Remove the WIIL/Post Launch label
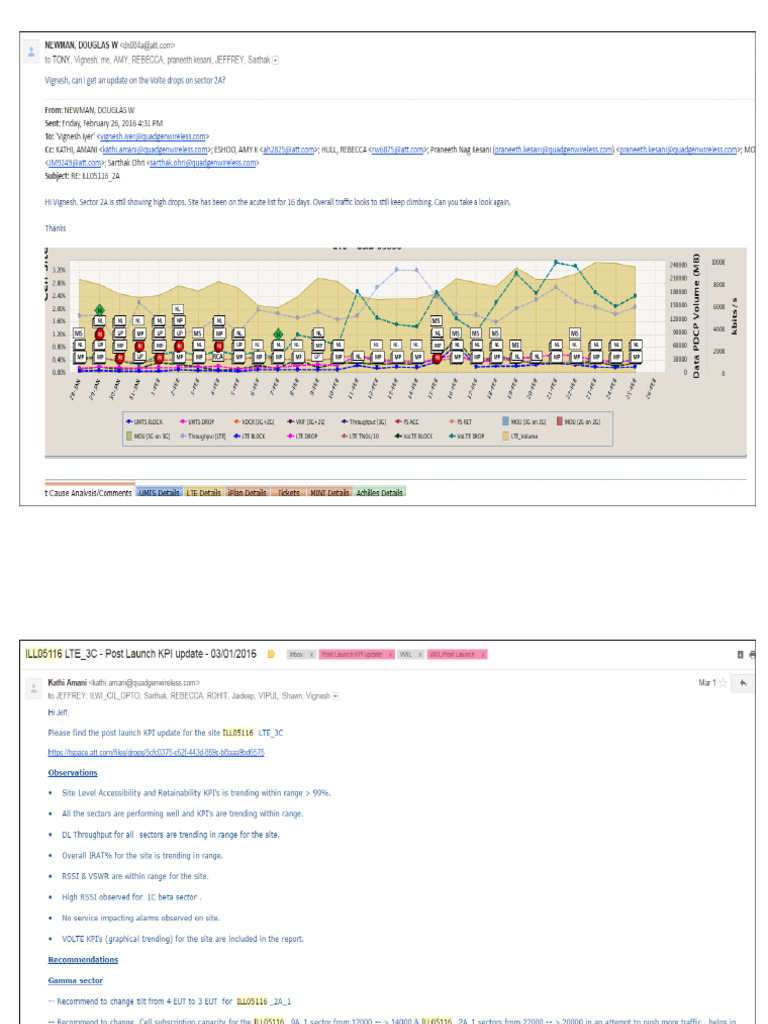Image resolution: width=768 pixels, height=1024 pixels. pyautogui.click(x=483, y=654)
